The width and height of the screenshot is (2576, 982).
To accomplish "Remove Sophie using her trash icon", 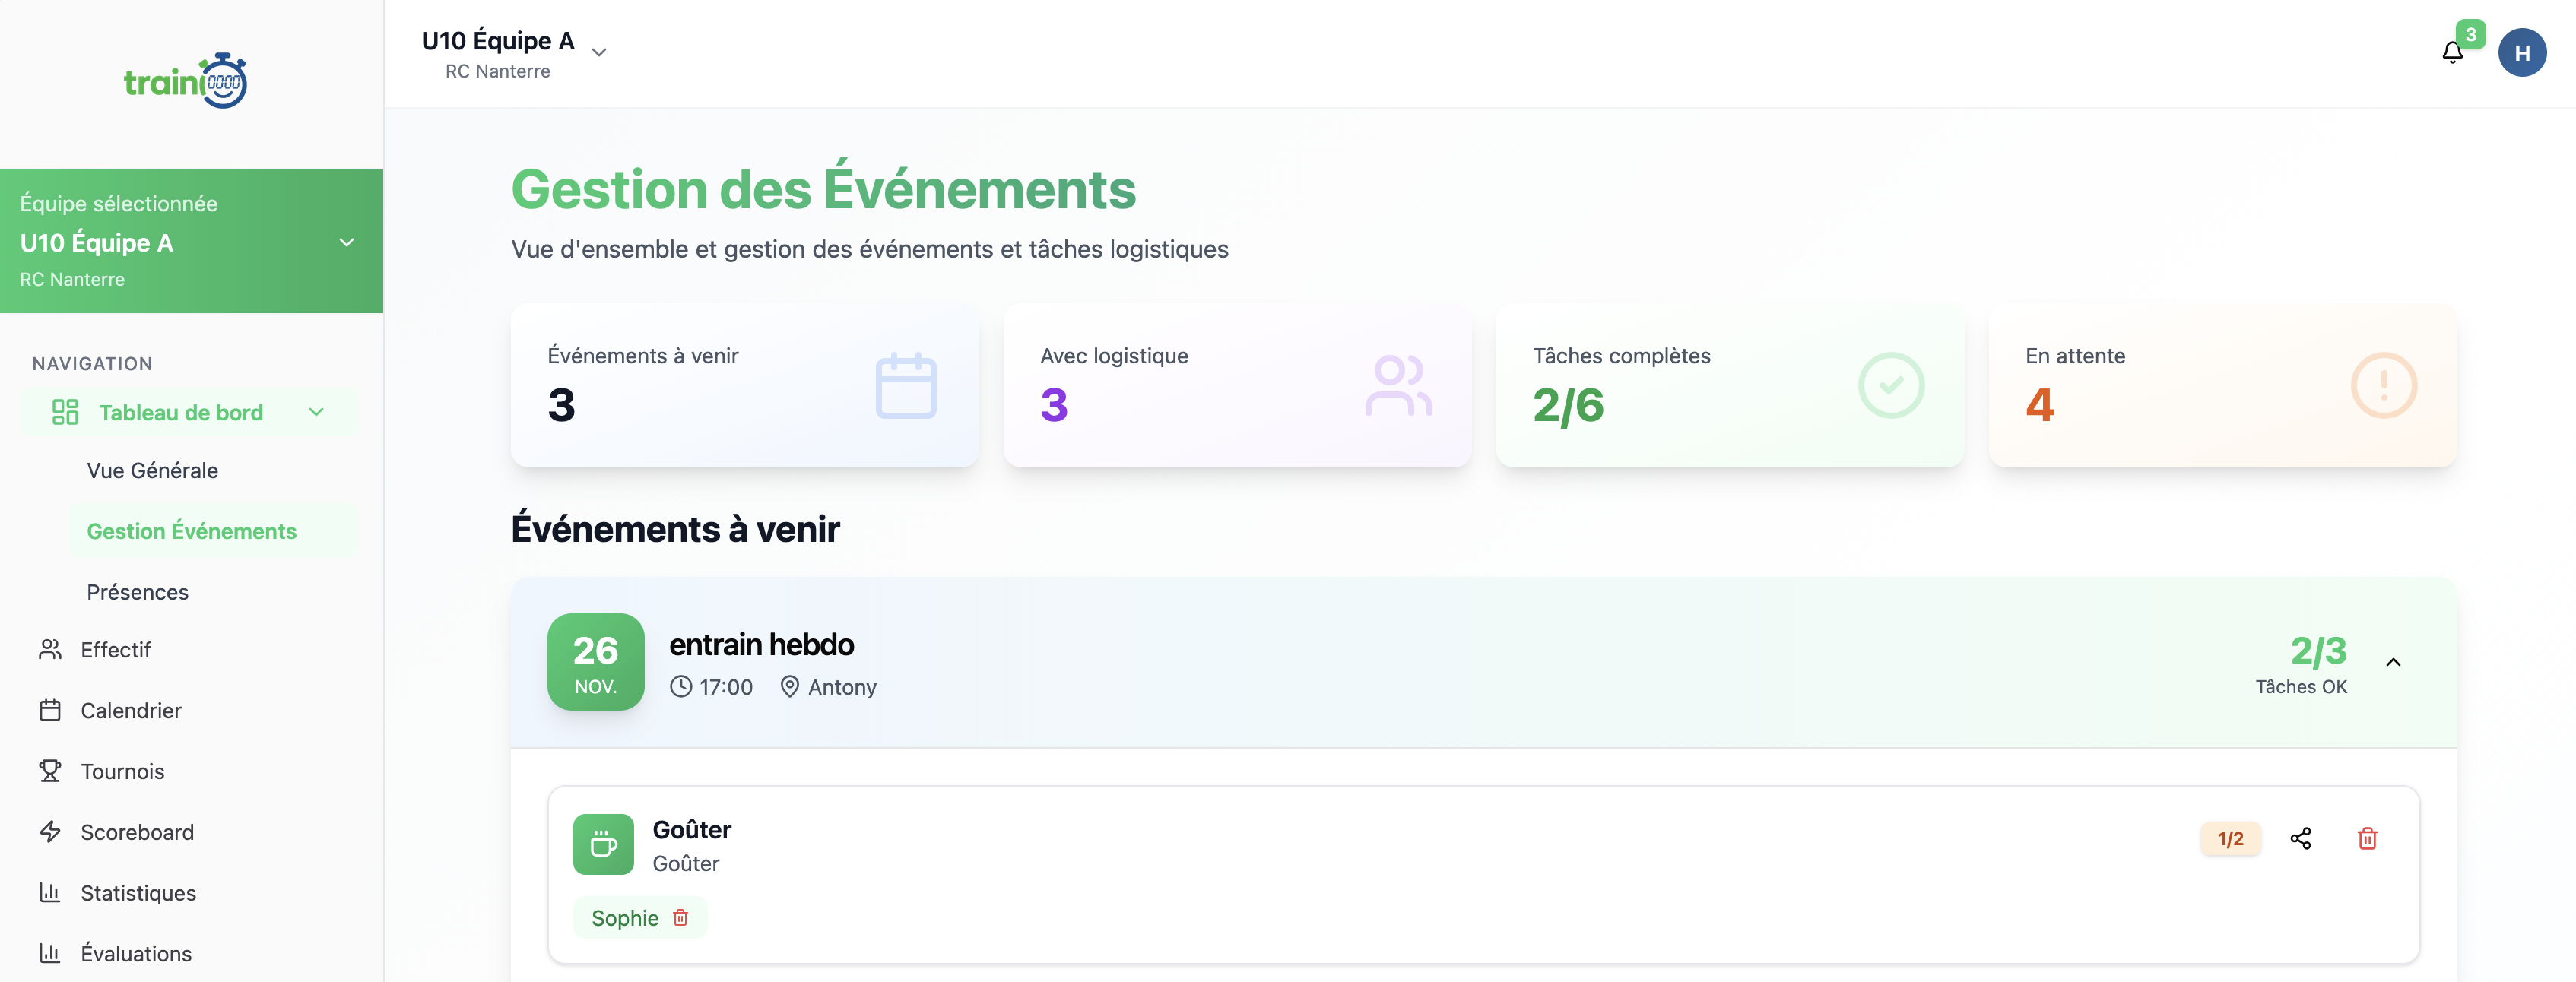I will 680,918.
